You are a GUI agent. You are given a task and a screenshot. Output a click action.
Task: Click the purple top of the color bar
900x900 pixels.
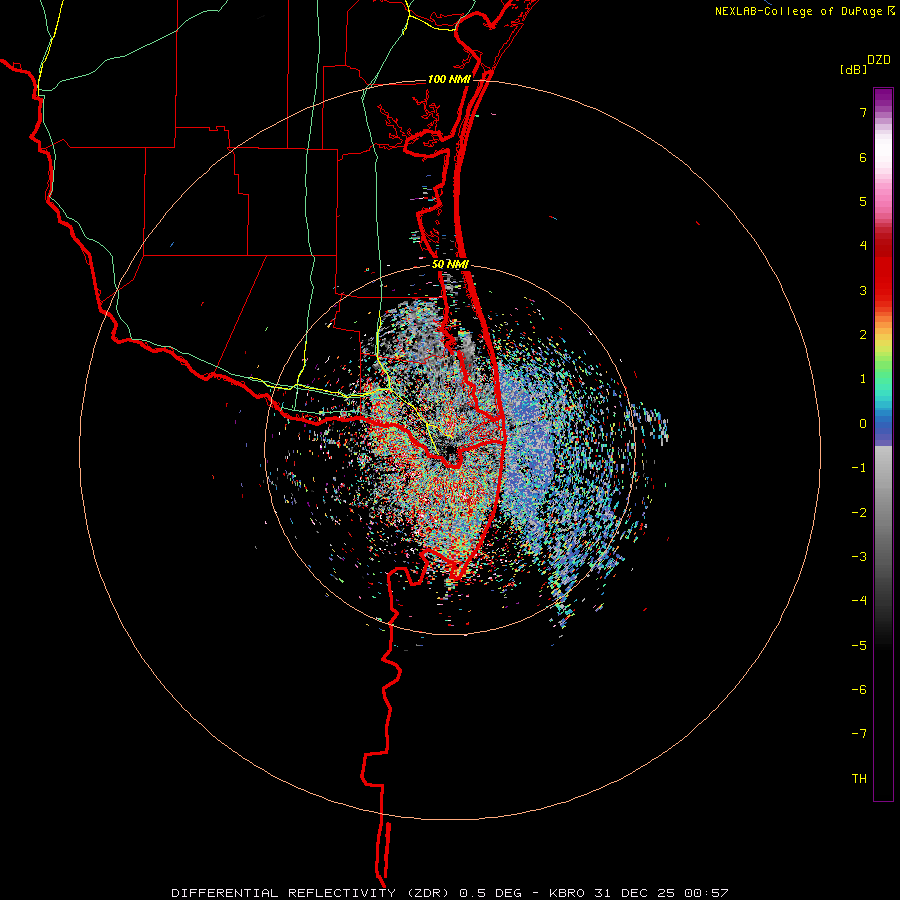pyautogui.click(x=883, y=98)
